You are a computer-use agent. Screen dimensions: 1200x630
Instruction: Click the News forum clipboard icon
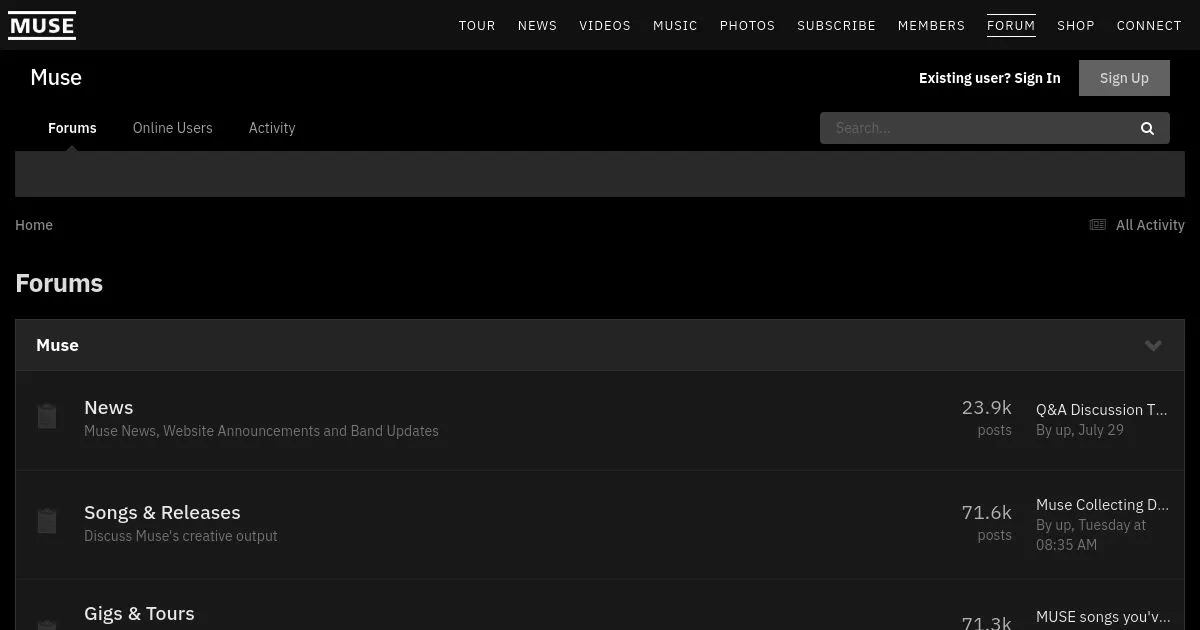click(x=47, y=416)
